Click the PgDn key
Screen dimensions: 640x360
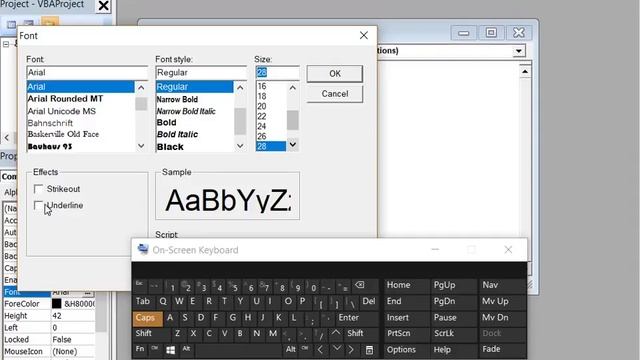pyautogui.click(x=444, y=301)
